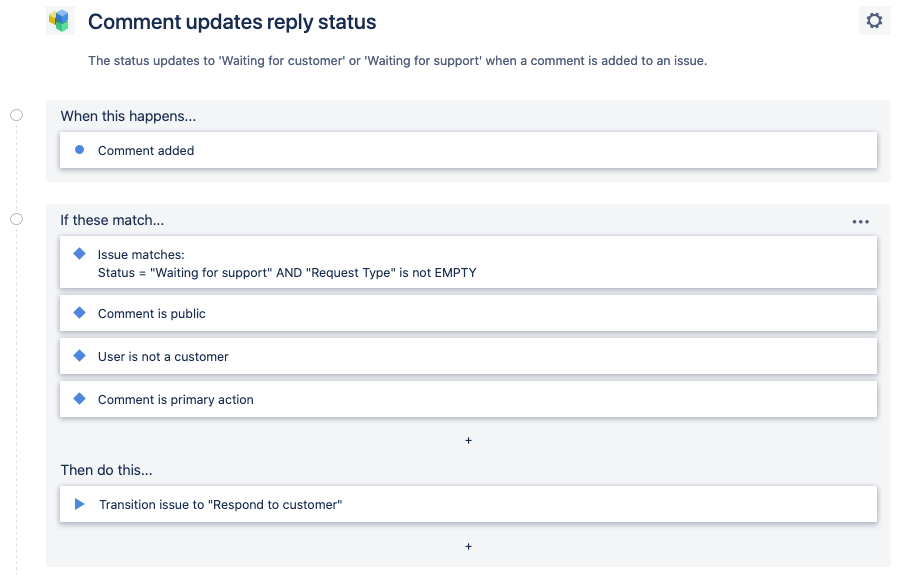Click the automation rule cube logo

pyautogui.click(x=61, y=20)
